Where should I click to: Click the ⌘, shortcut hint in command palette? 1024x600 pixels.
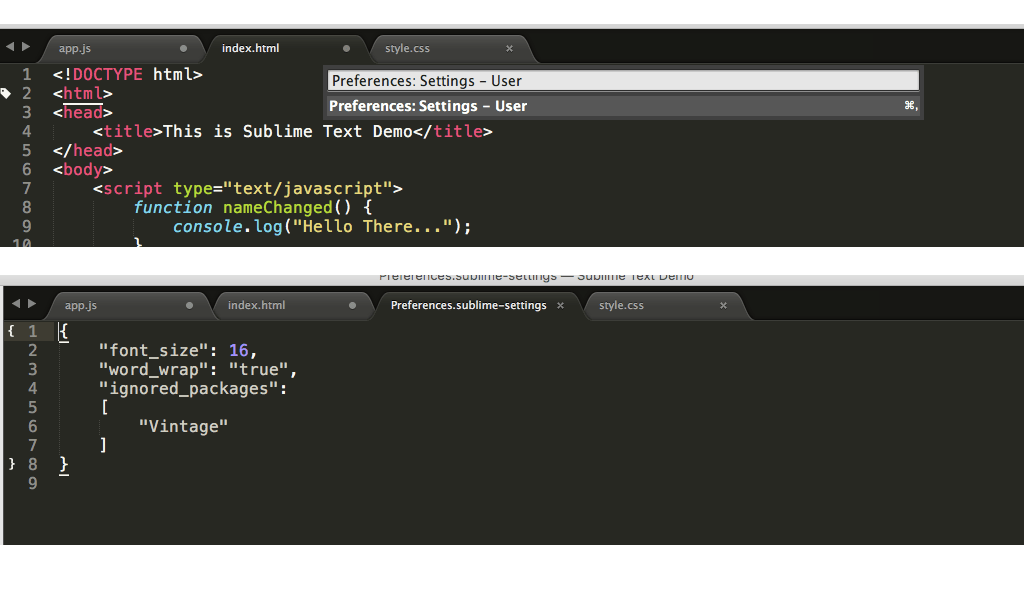coord(910,104)
